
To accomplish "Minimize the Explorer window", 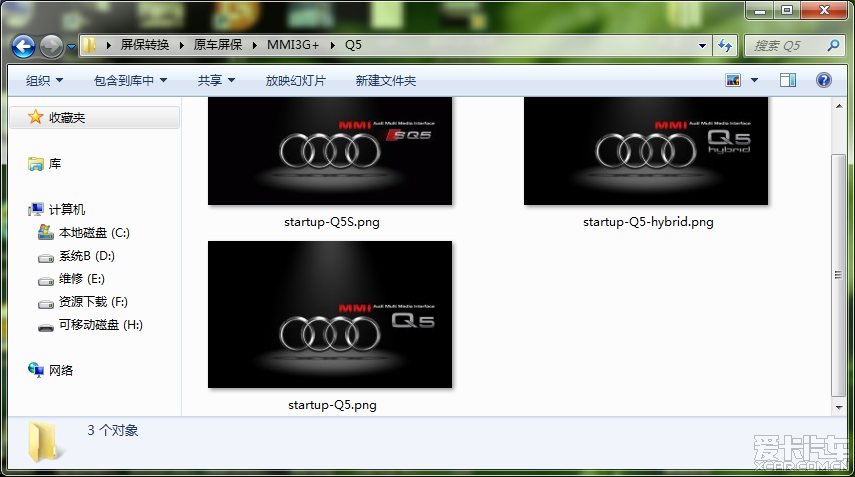I will tap(760, 10).
